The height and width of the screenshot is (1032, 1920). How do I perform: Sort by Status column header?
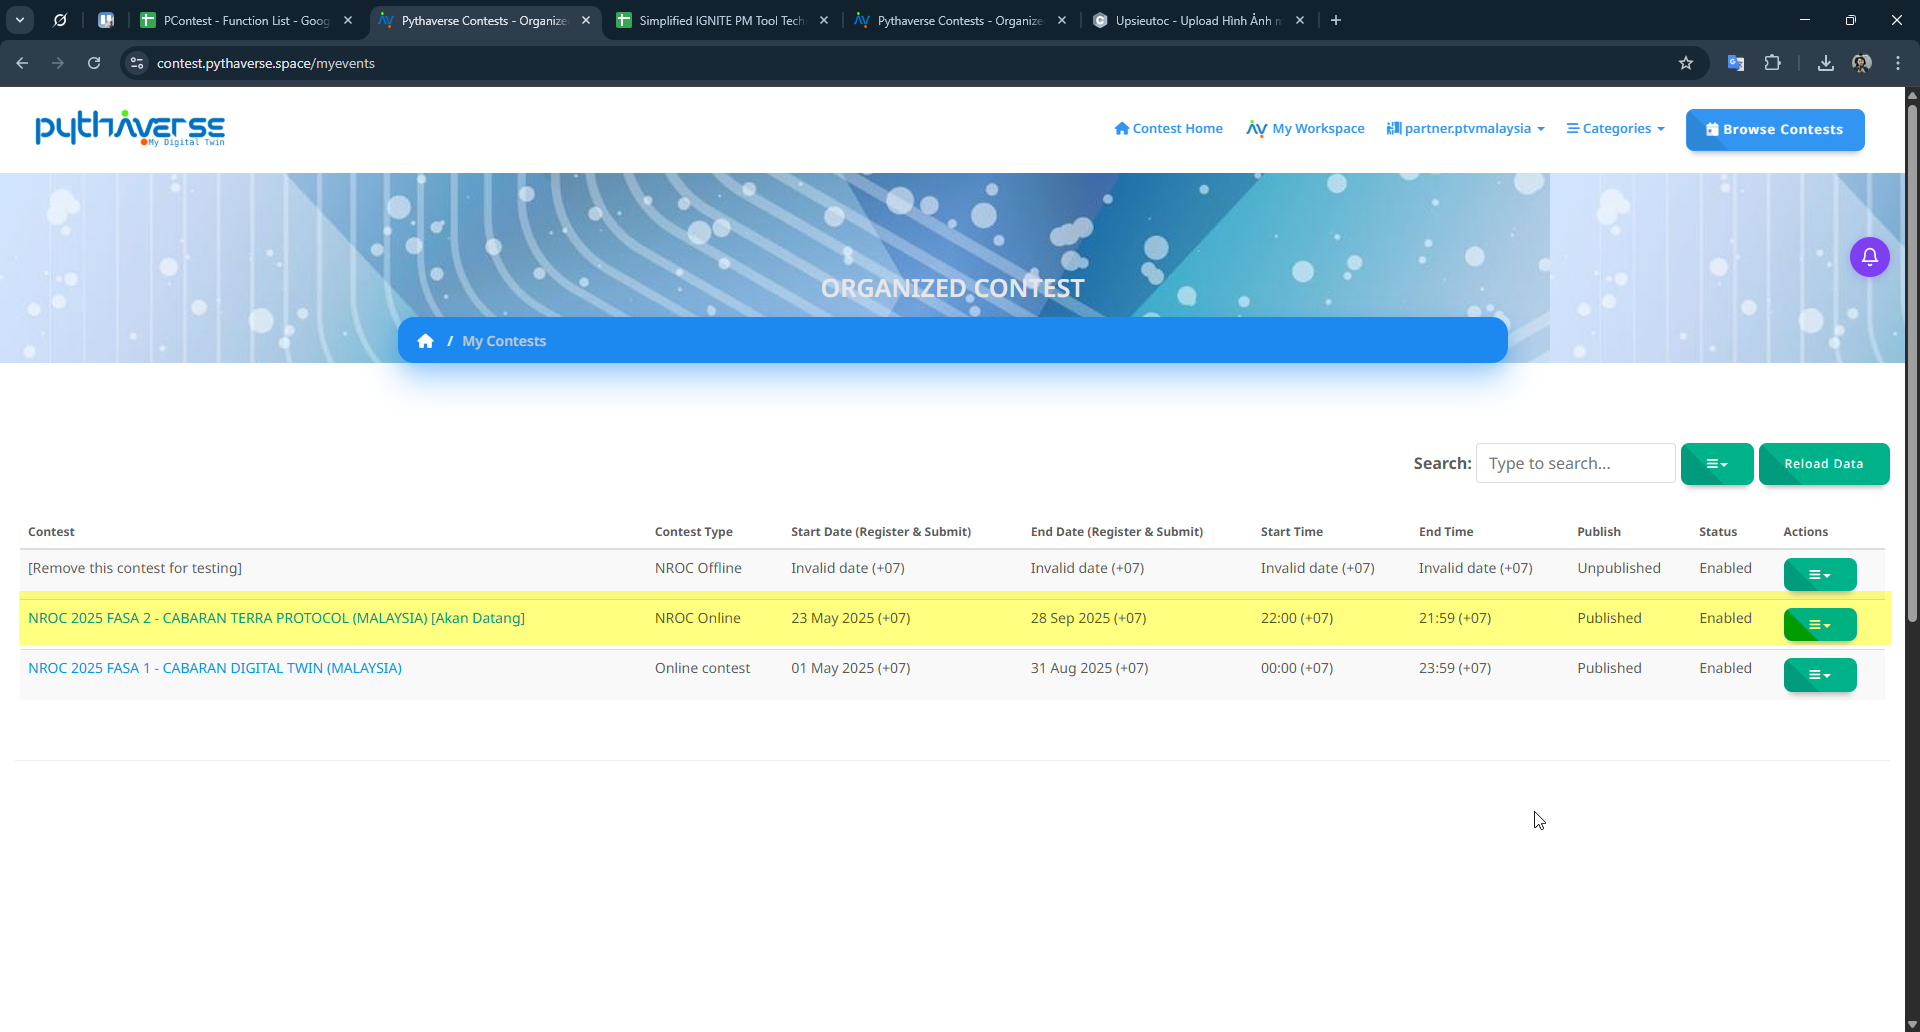1718,532
